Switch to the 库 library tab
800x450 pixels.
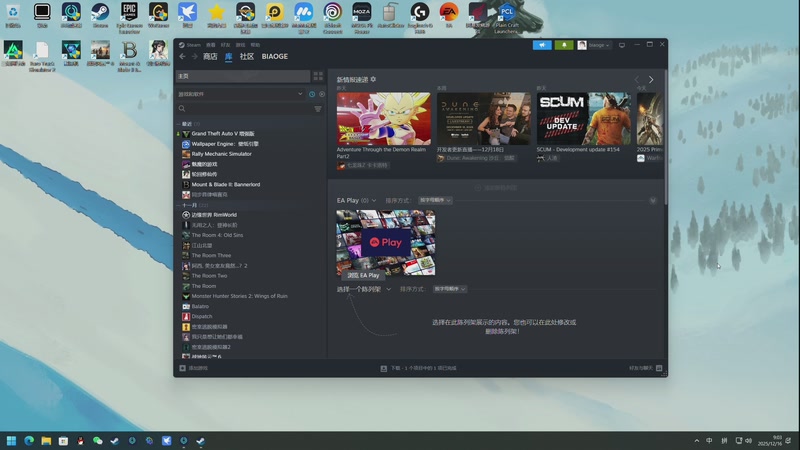(229, 57)
